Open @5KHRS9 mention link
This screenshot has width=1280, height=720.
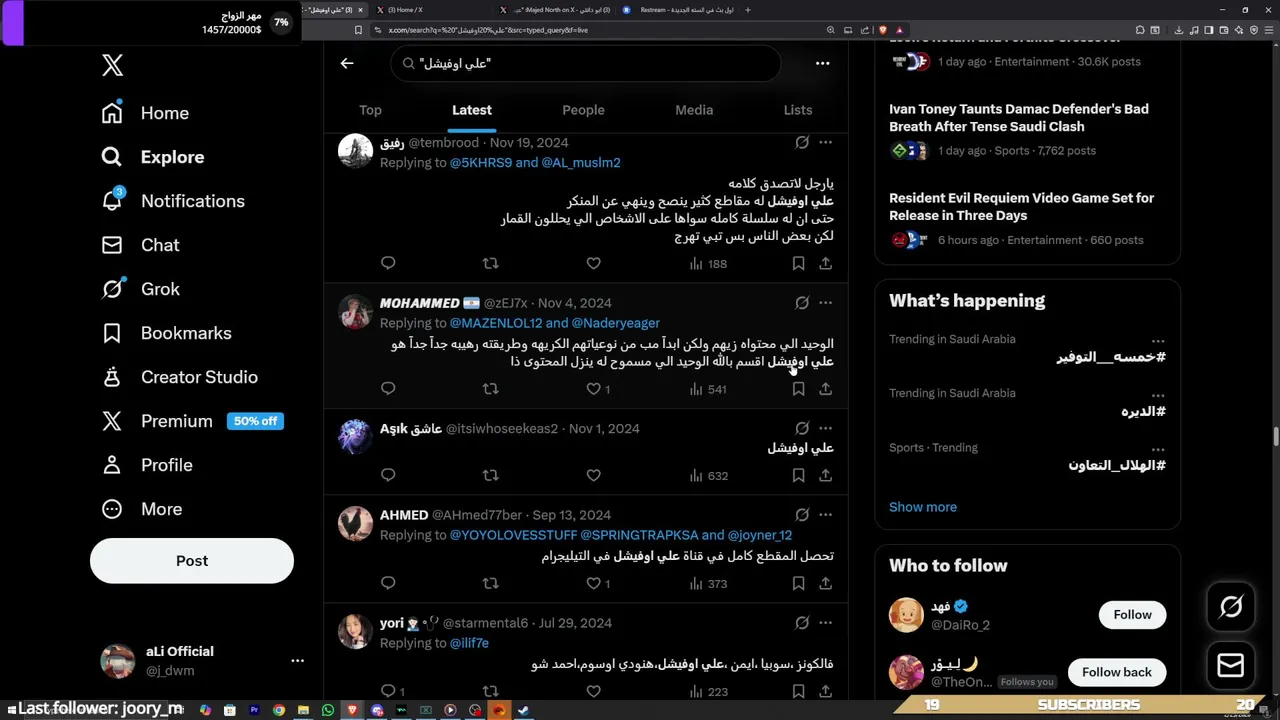click(481, 162)
